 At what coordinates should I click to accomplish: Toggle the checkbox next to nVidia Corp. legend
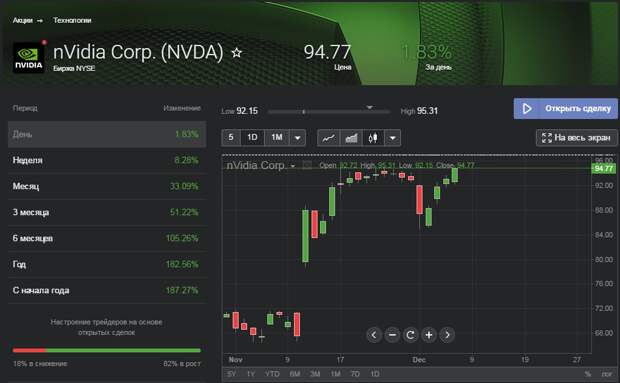[x=307, y=165]
